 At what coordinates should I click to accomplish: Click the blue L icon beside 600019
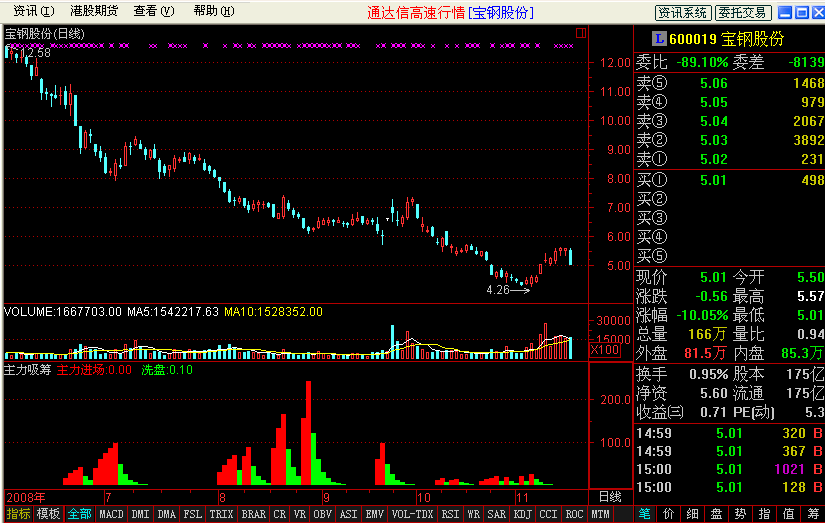tap(659, 38)
